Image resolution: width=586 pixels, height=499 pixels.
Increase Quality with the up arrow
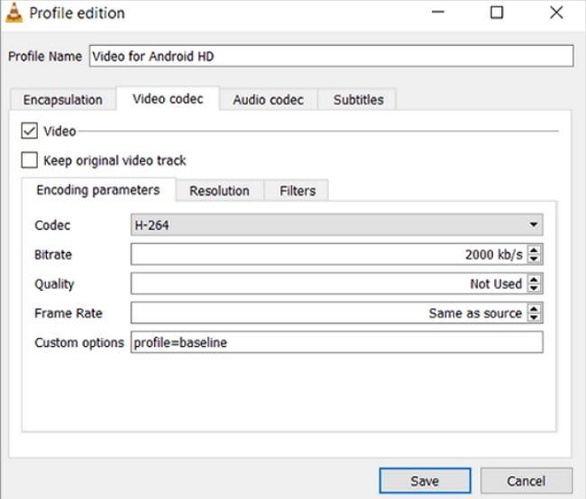pos(534,280)
